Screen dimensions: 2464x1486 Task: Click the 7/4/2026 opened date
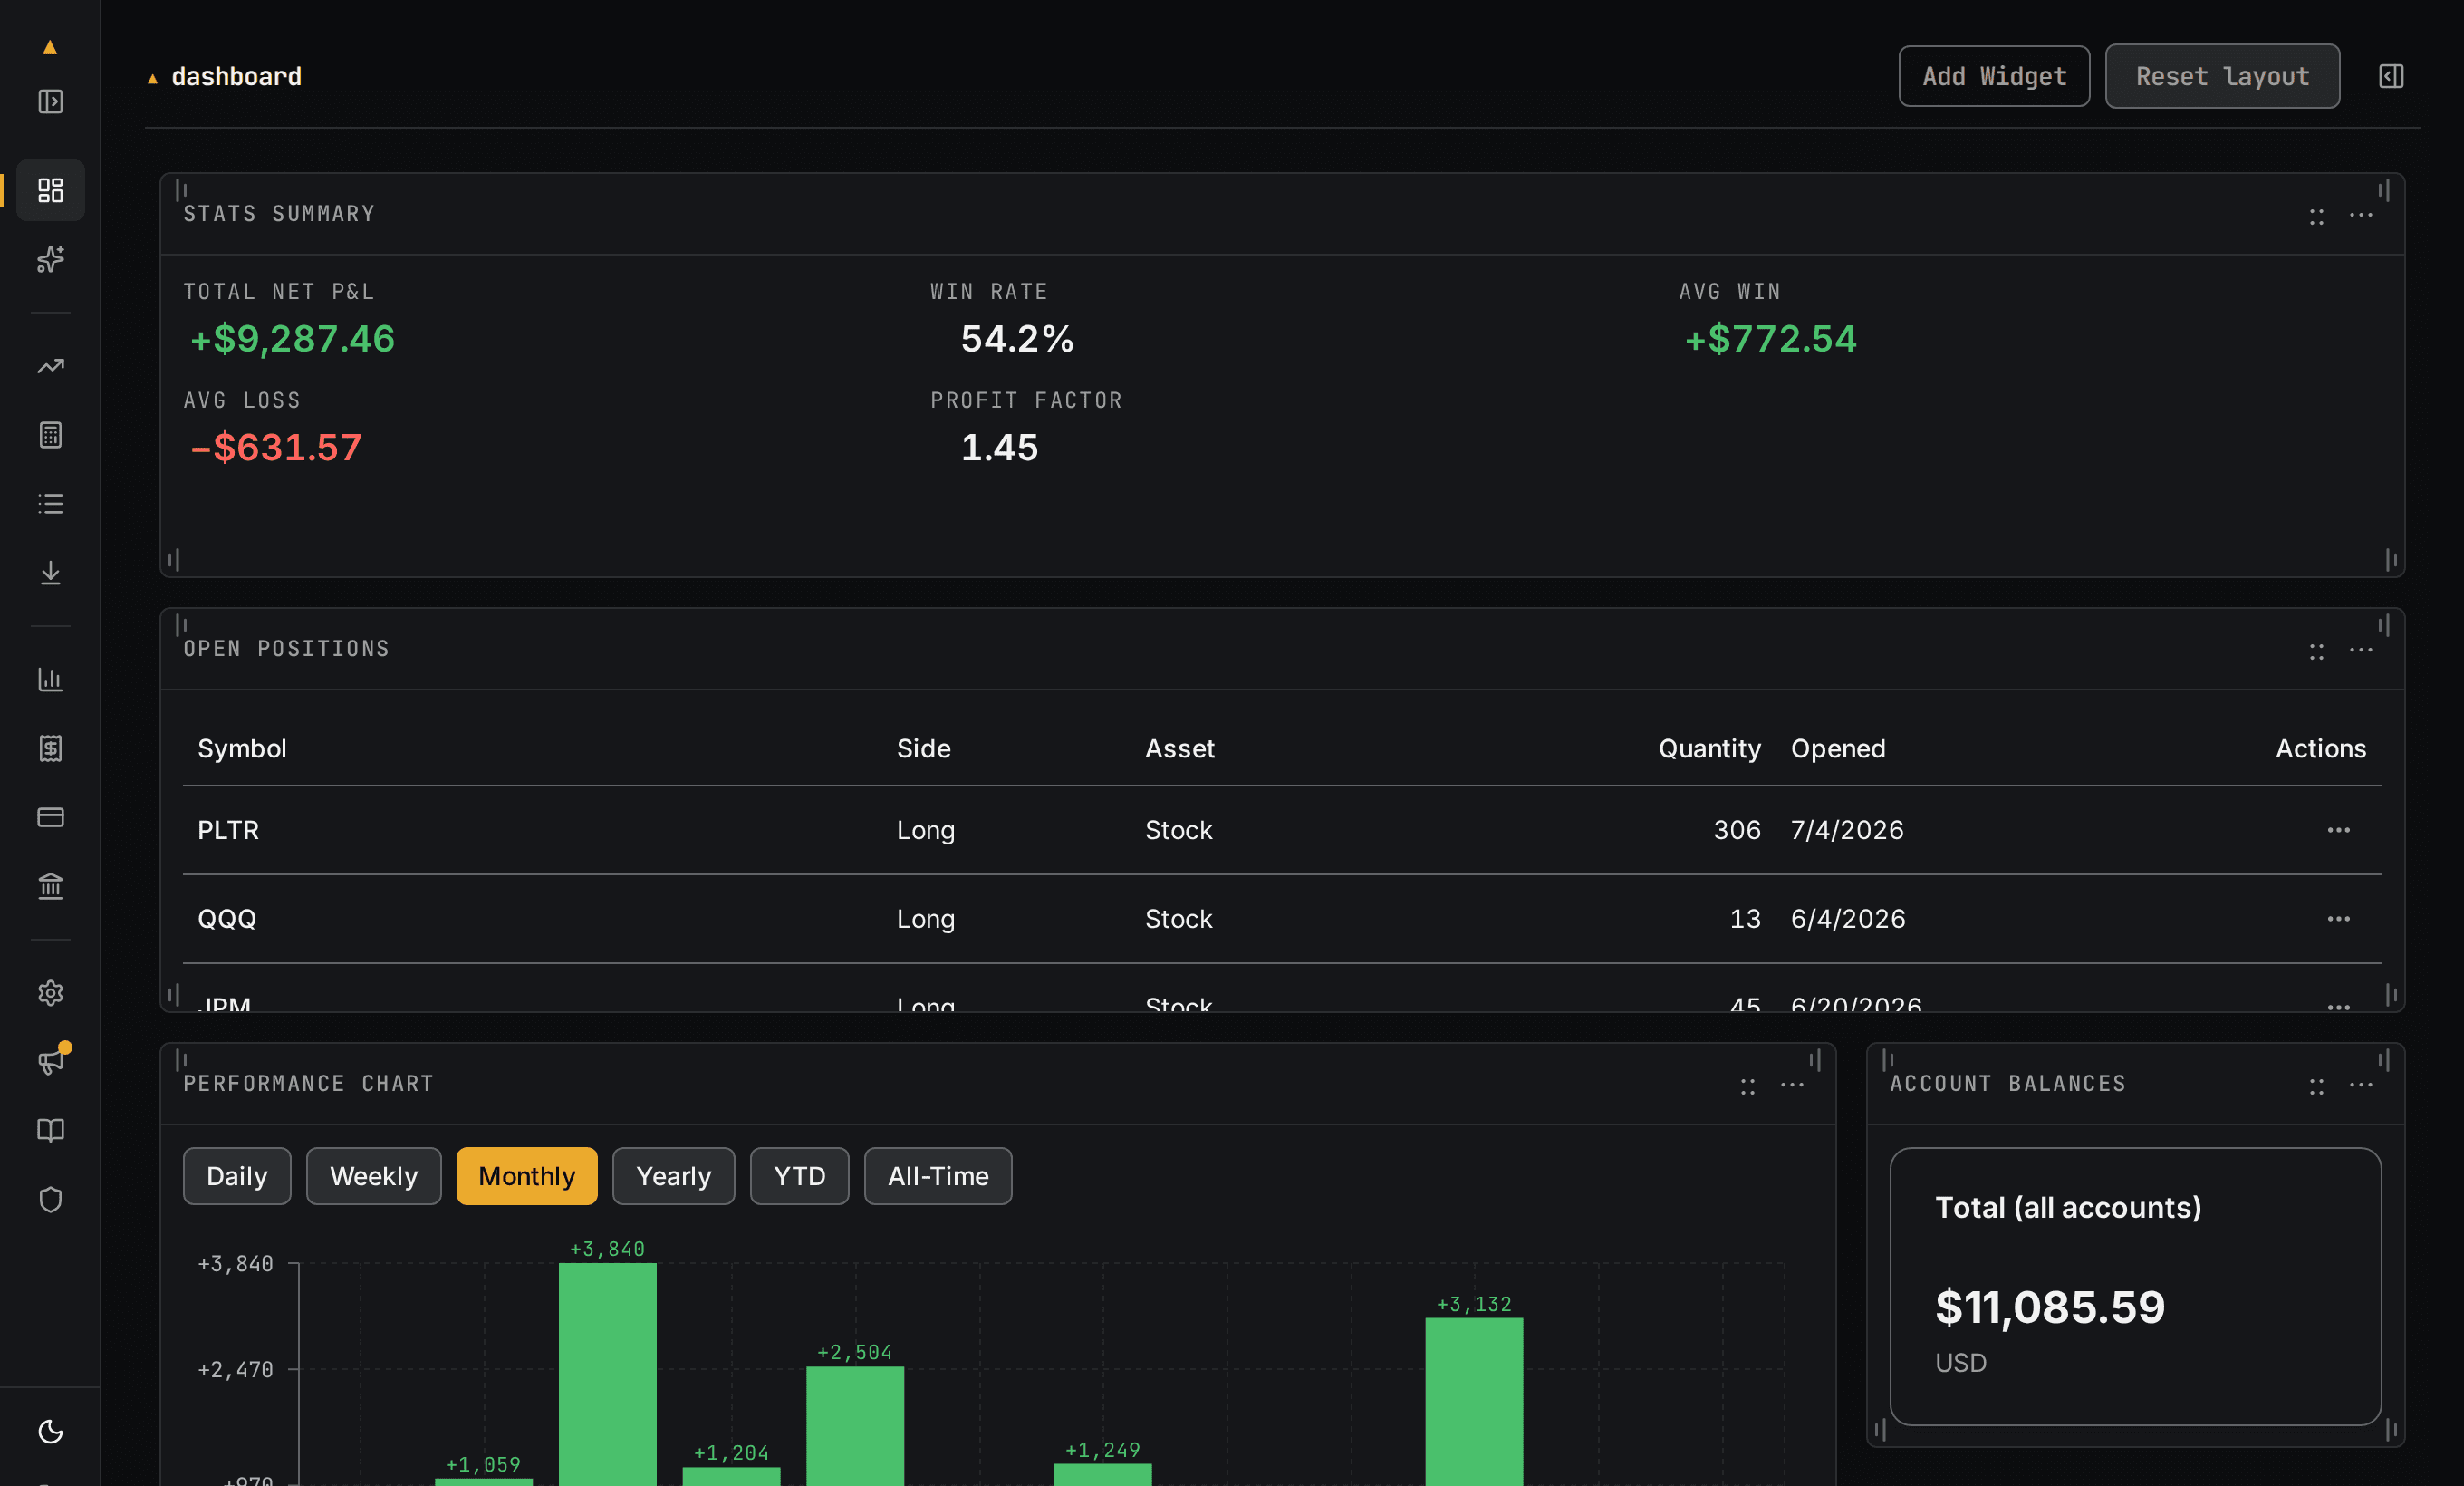[1847, 830]
